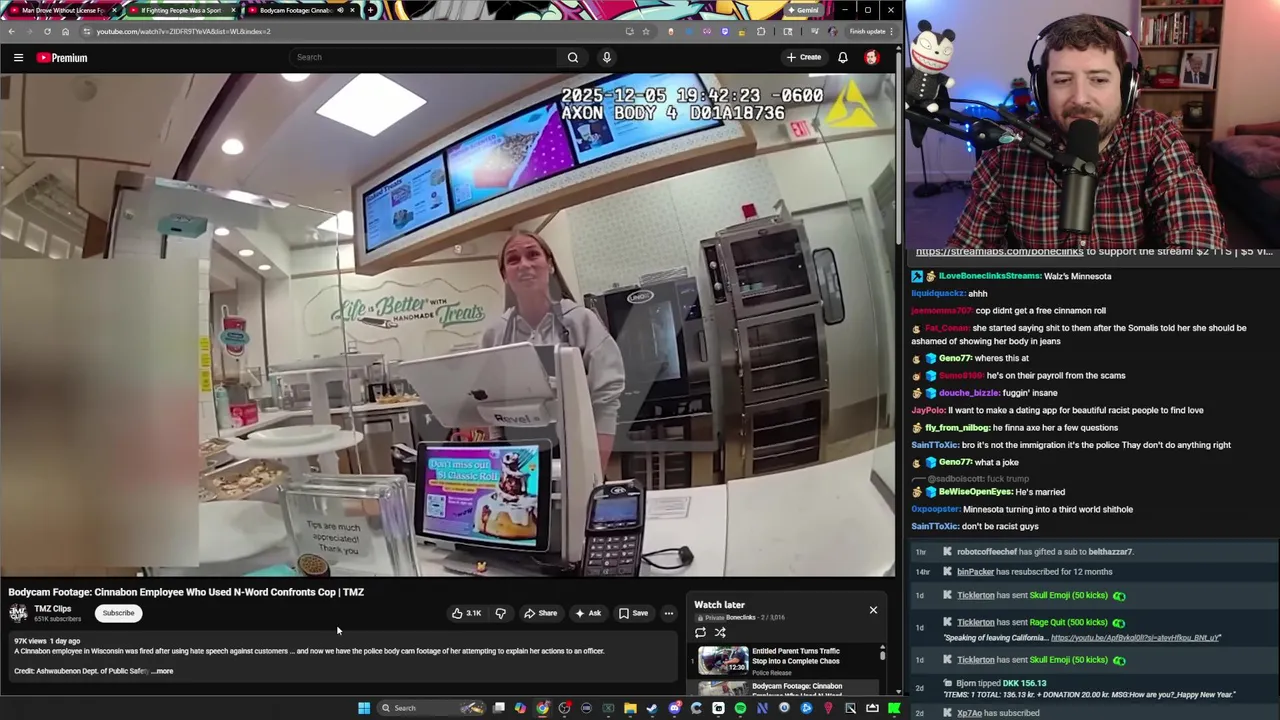Click the Ask AI button
This screenshot has width=1280, height=720.
tap(588, 613)
